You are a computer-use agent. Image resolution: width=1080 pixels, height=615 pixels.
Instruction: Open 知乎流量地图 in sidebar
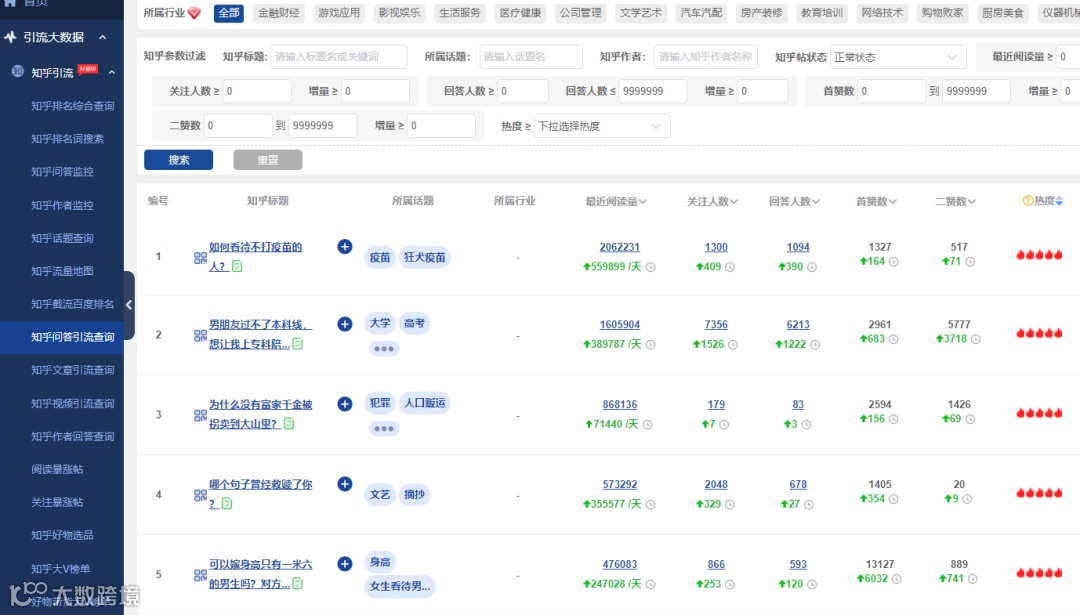point(62,271)
